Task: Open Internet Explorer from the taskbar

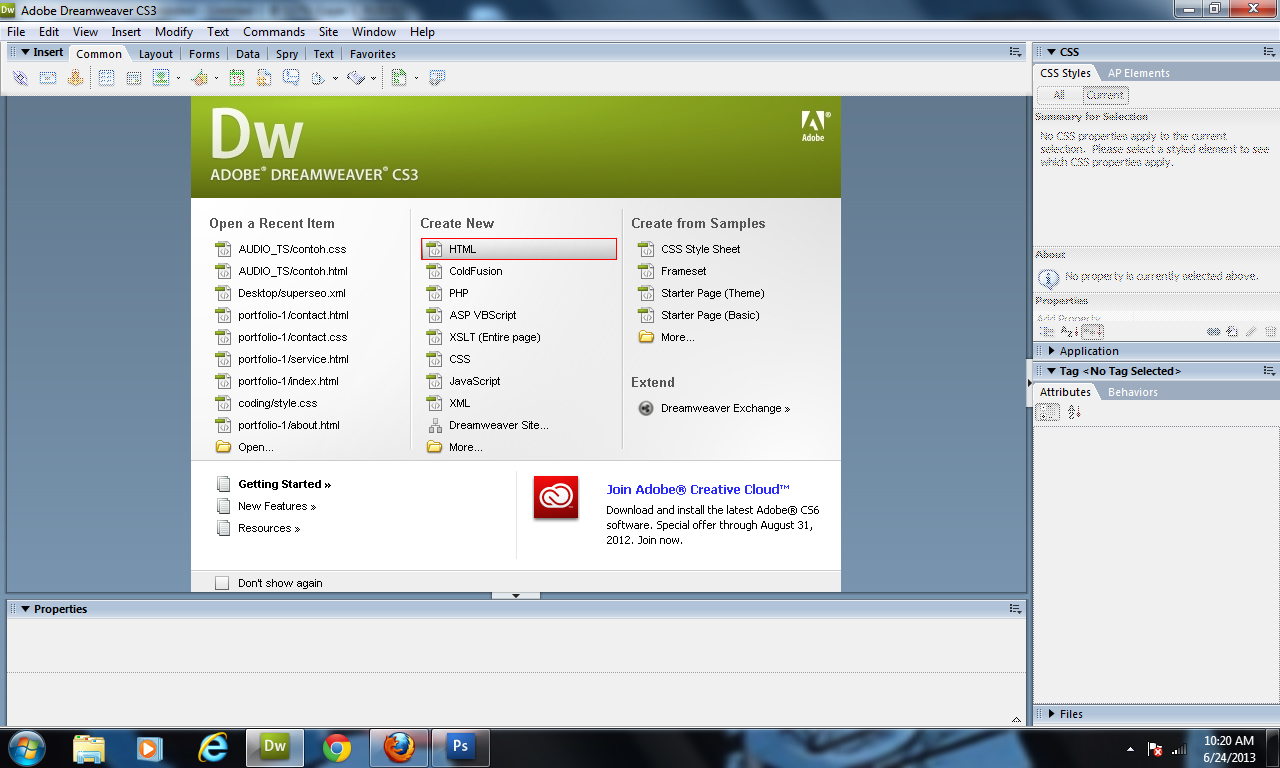Action: click(x=213, y=746)
